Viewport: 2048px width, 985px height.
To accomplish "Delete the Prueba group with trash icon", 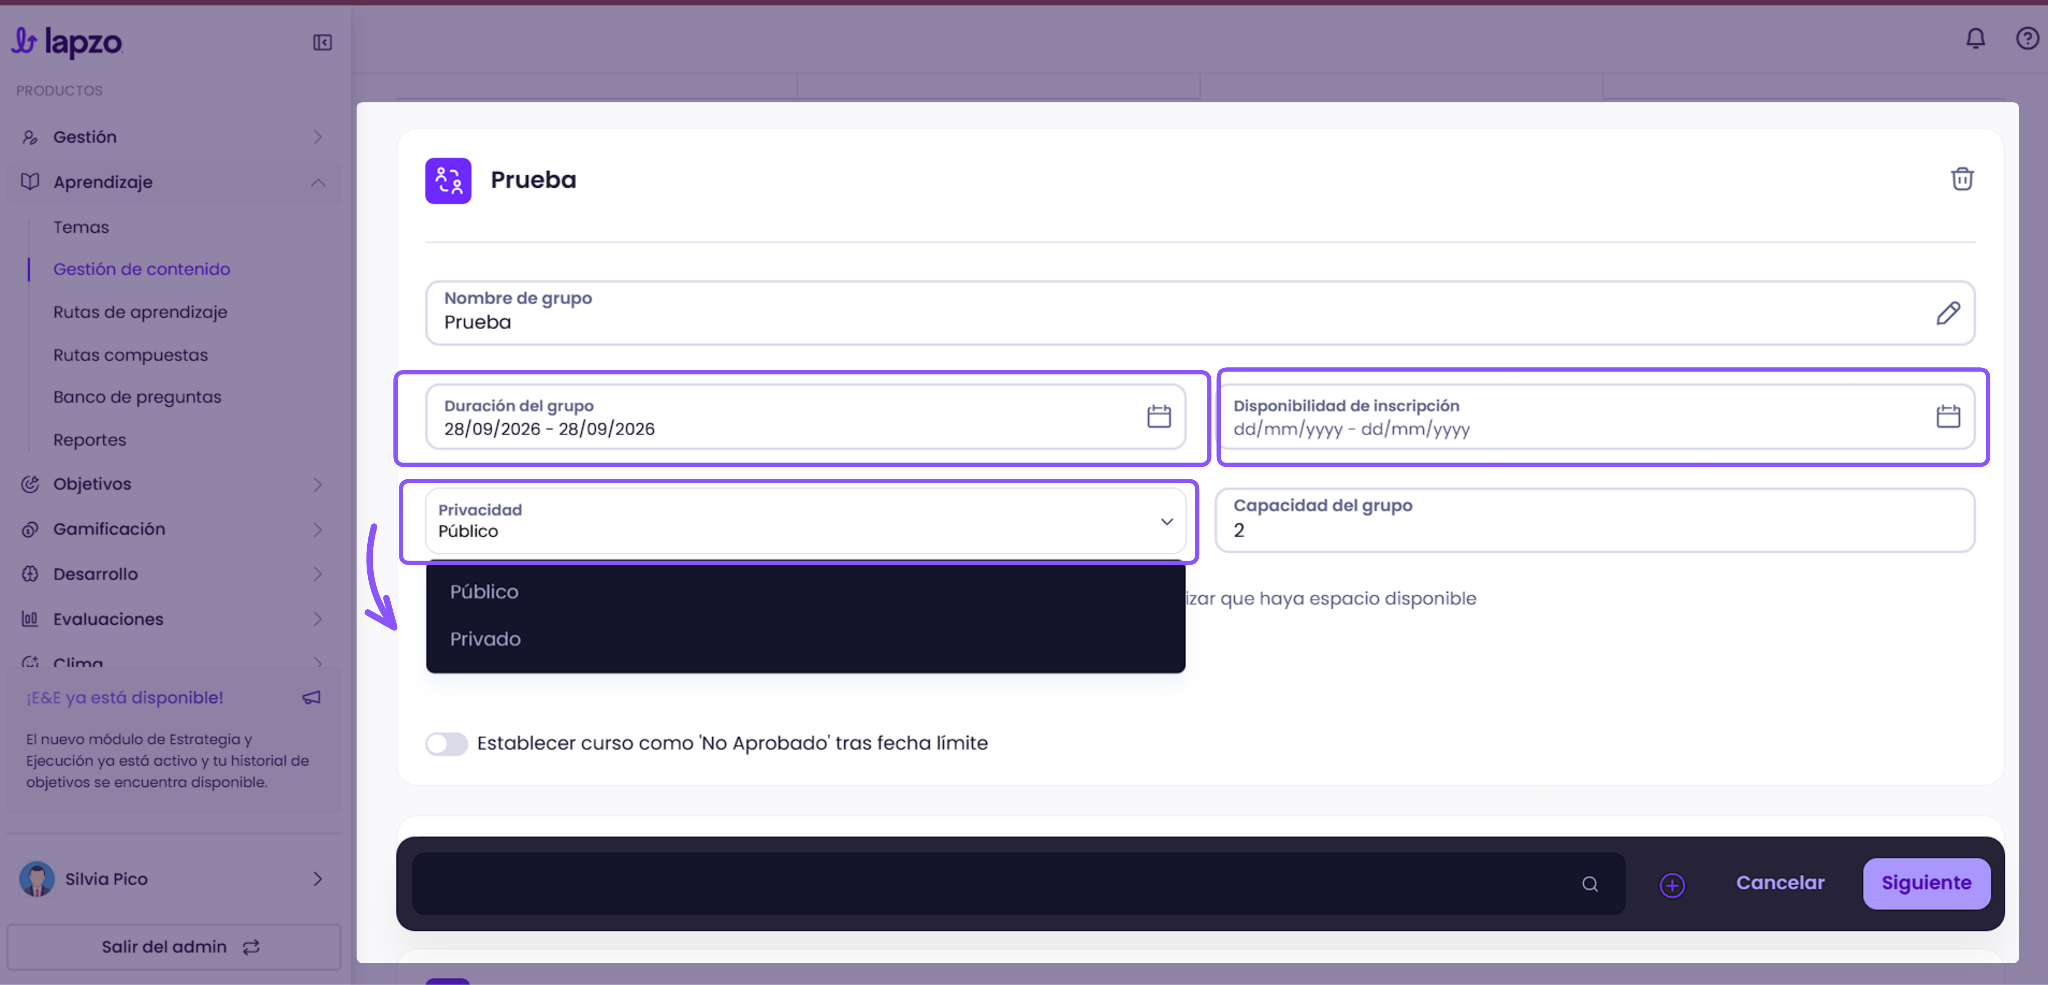I will click(1962, 179).
